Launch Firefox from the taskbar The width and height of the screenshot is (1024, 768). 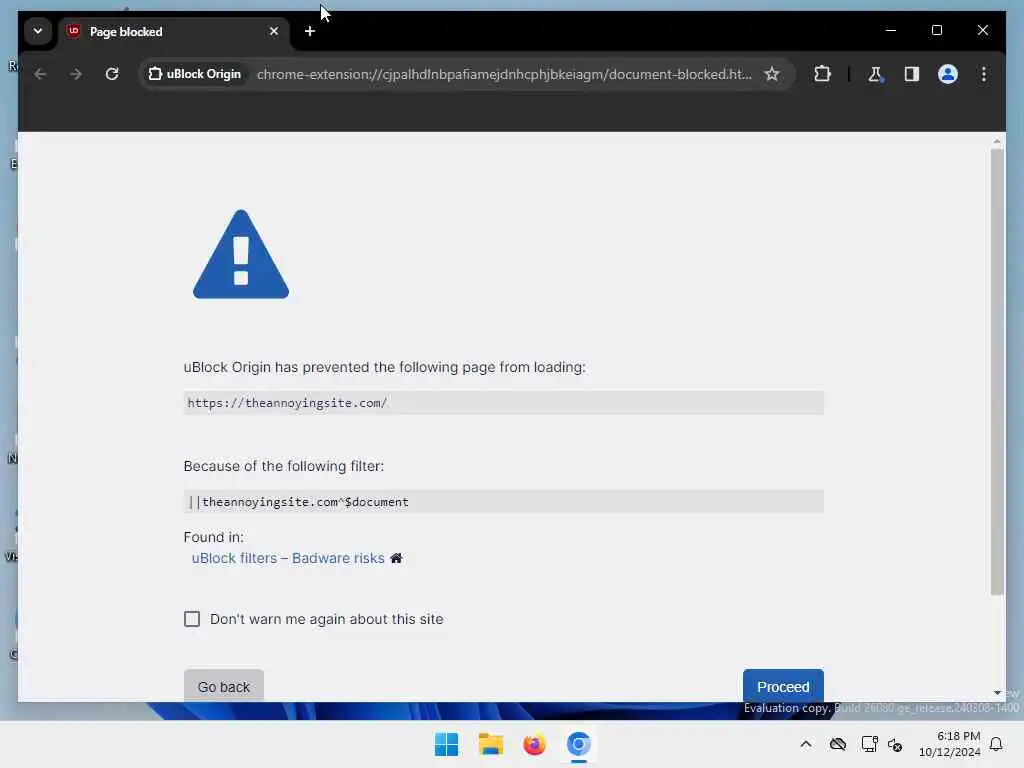(x=534, y=744)
